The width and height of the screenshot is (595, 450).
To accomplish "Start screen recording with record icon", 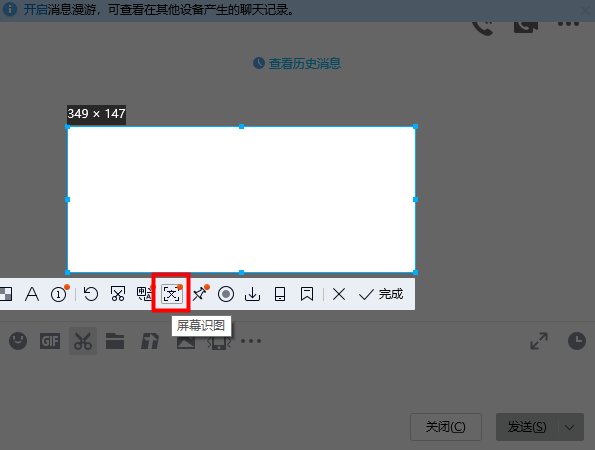I will tap(226, 294).
